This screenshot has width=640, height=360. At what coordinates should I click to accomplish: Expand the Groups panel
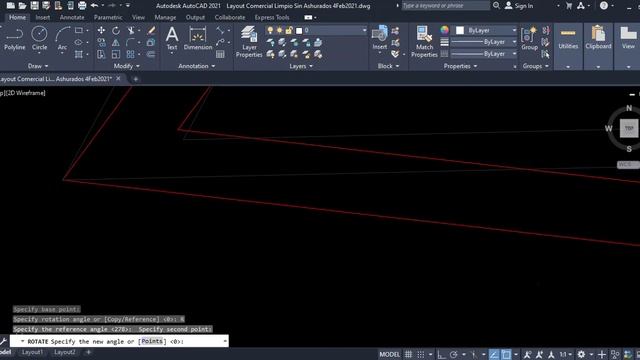tap(536, 66)
